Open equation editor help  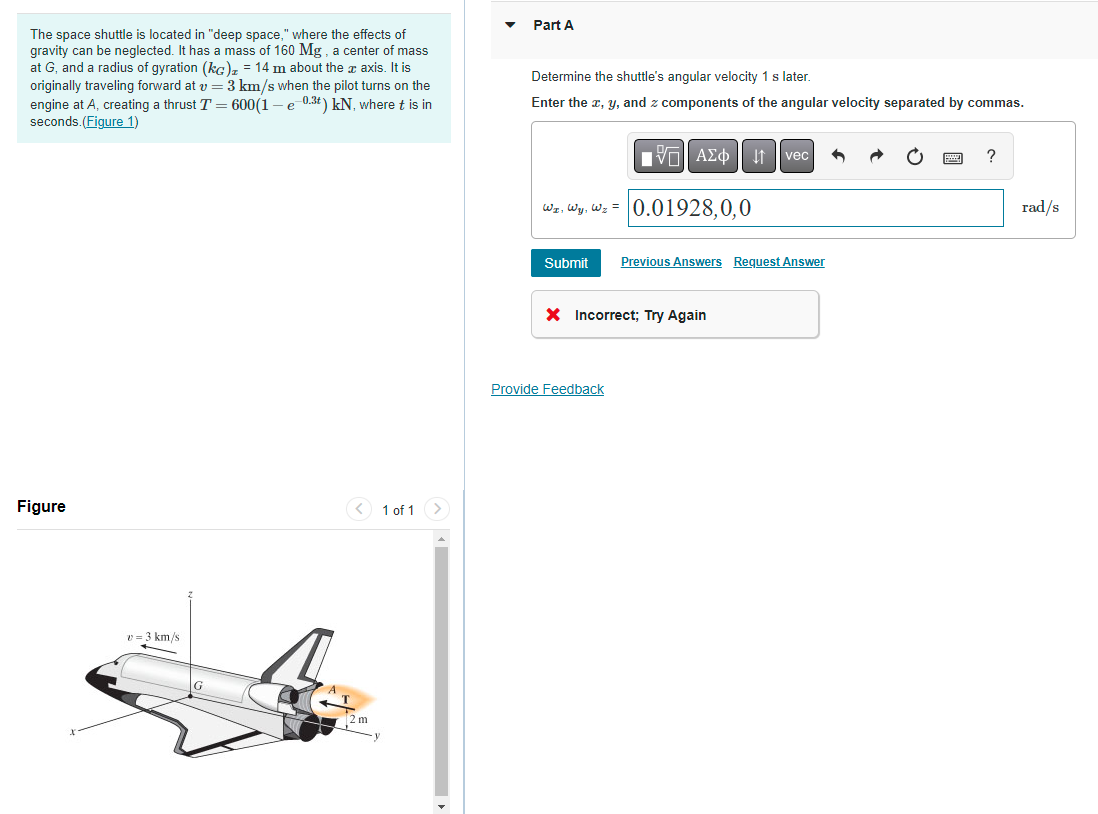[x=990, y=155]
